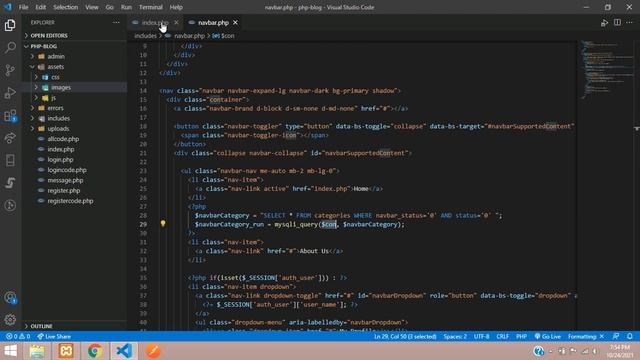Open File Explorer from the Windows taskbar
The height and width of the screenshot is (360, 640).
(x=37, y=351)
